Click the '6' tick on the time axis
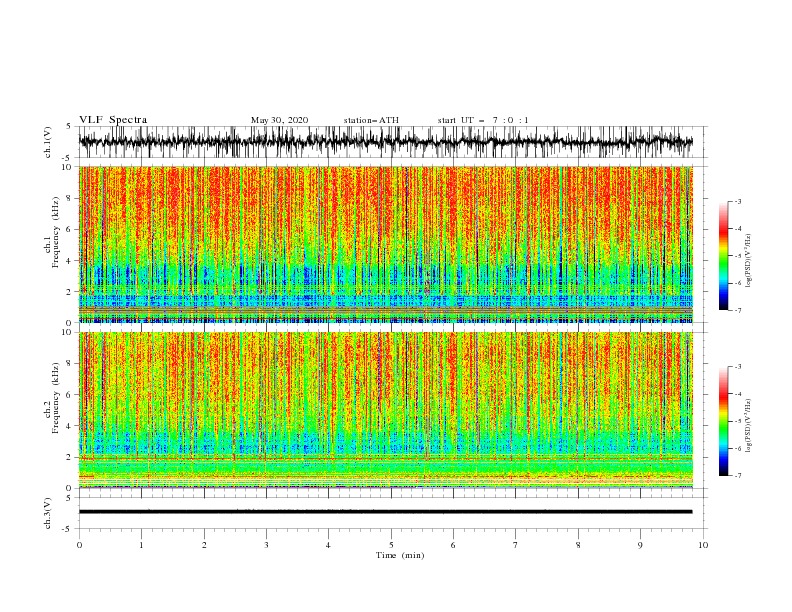This screenshot has height=612, width=792. 453,545
